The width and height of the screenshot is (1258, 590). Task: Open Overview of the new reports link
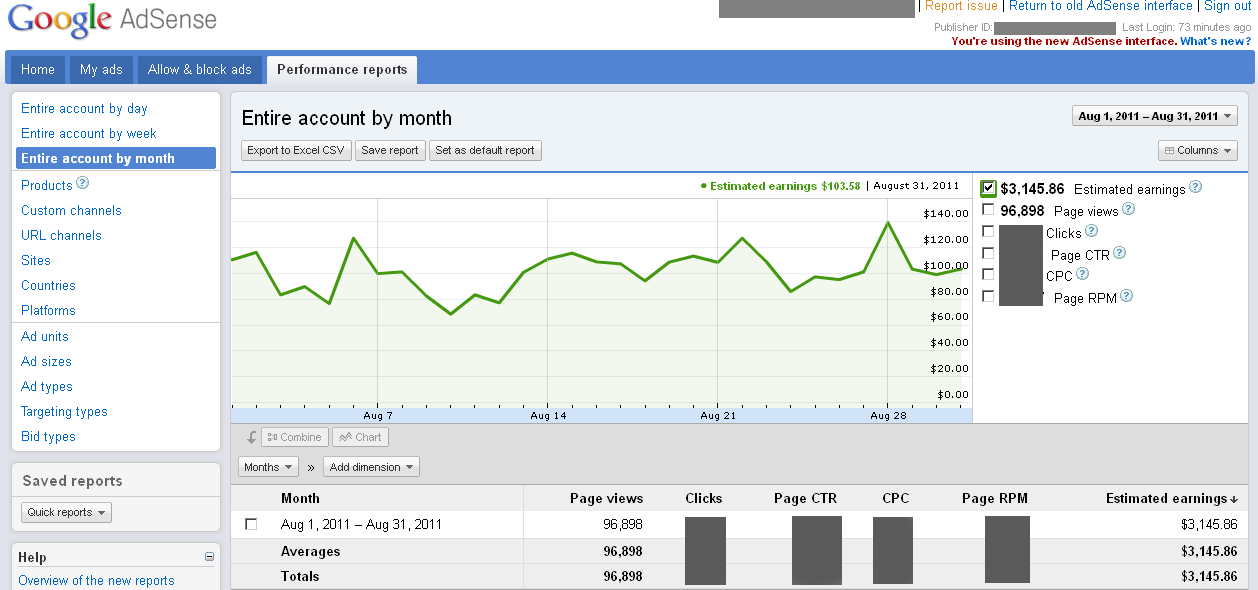(x=96, y=580)
